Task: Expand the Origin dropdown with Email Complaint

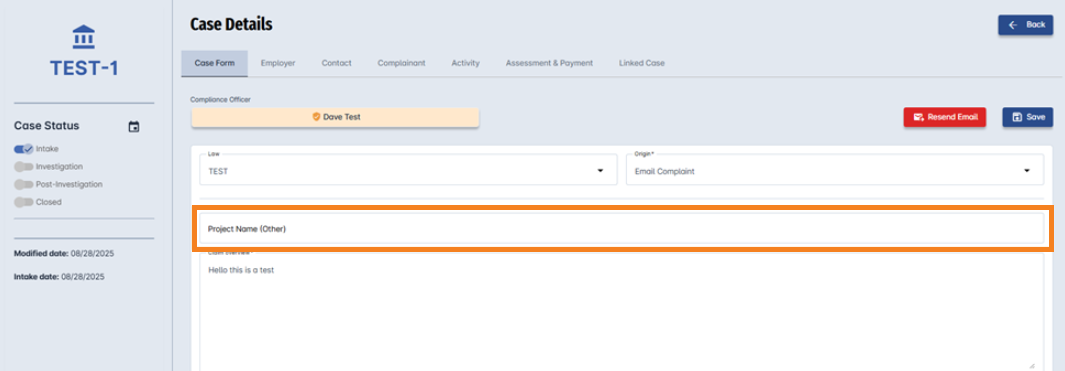Action: coord(835,169)
